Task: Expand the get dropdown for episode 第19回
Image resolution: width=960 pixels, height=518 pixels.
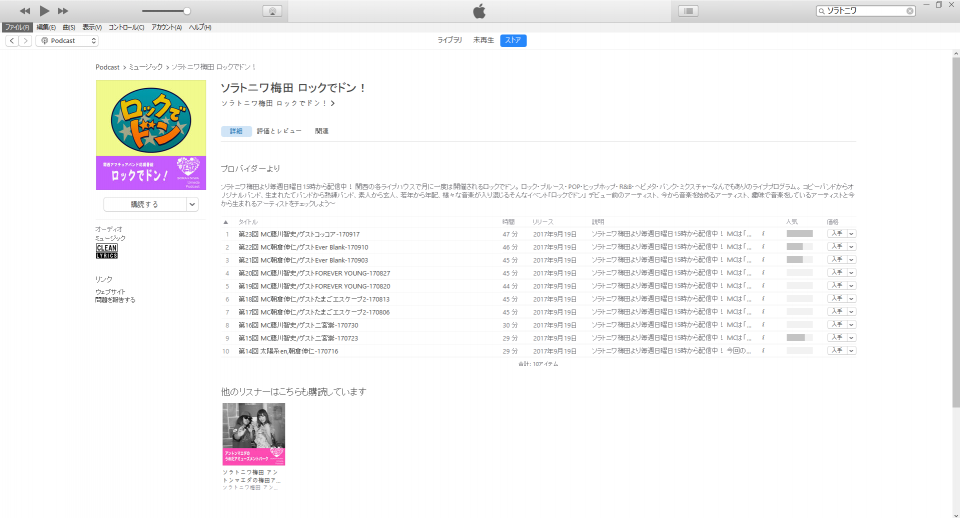Action: (x=851, y=286)
